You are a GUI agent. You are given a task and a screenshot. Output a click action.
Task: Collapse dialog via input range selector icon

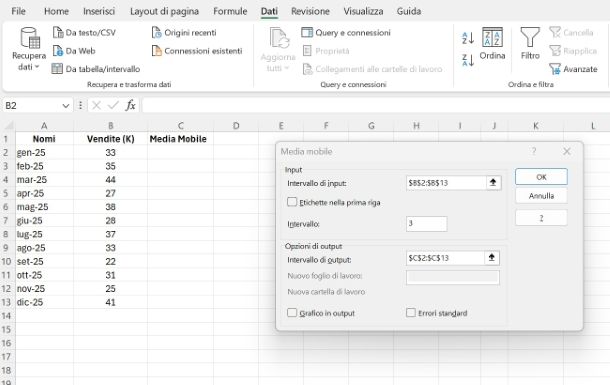(493, 183)
